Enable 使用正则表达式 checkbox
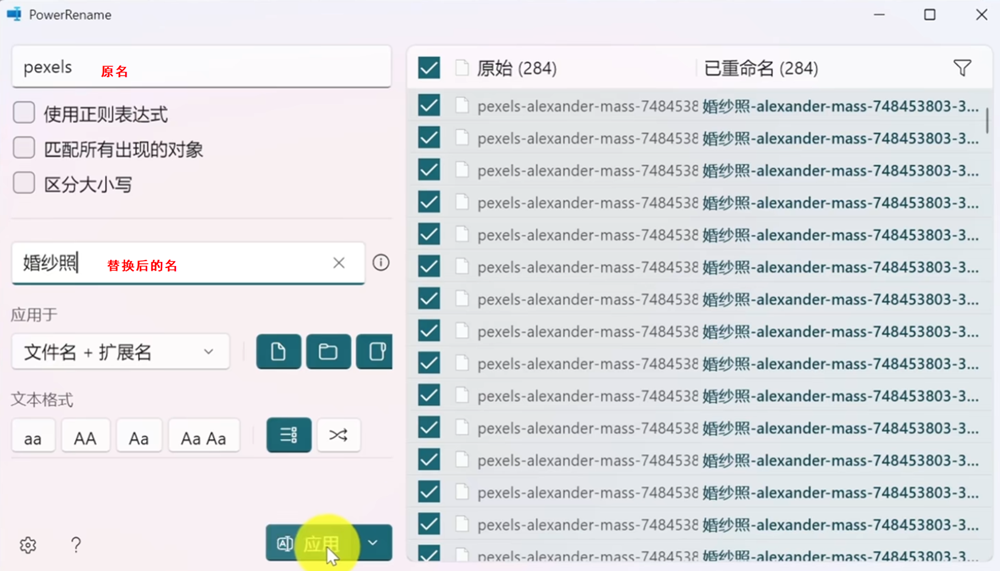 tap(24, 113)
